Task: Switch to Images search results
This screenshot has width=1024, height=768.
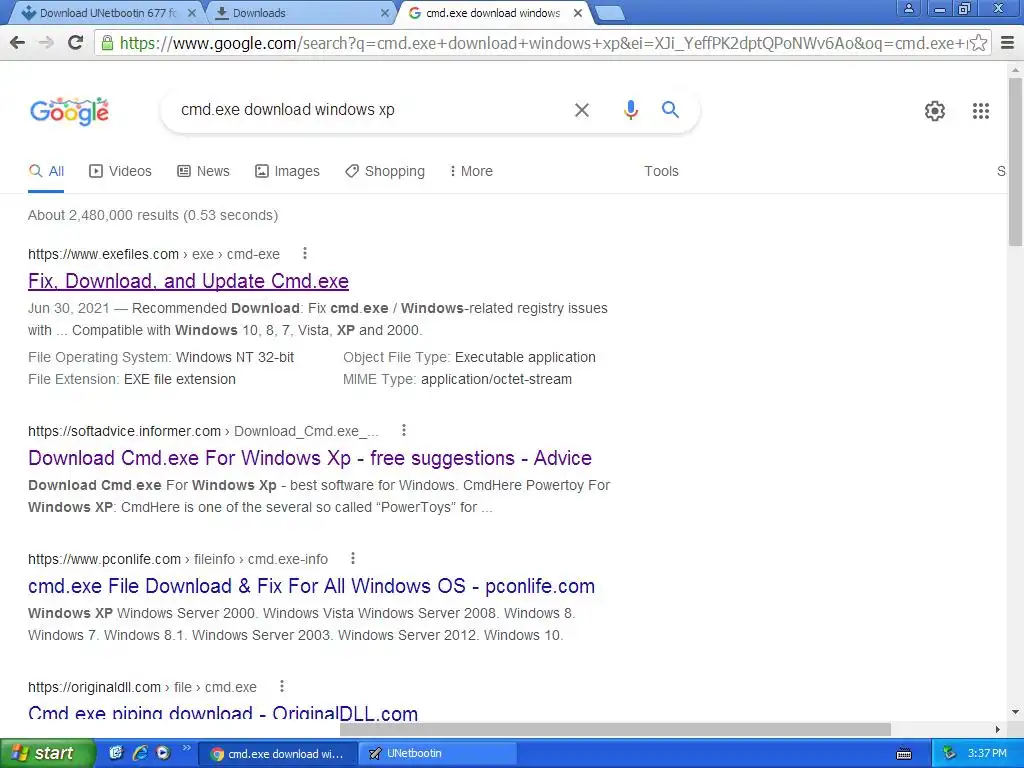Action: [x=287, y=171]
